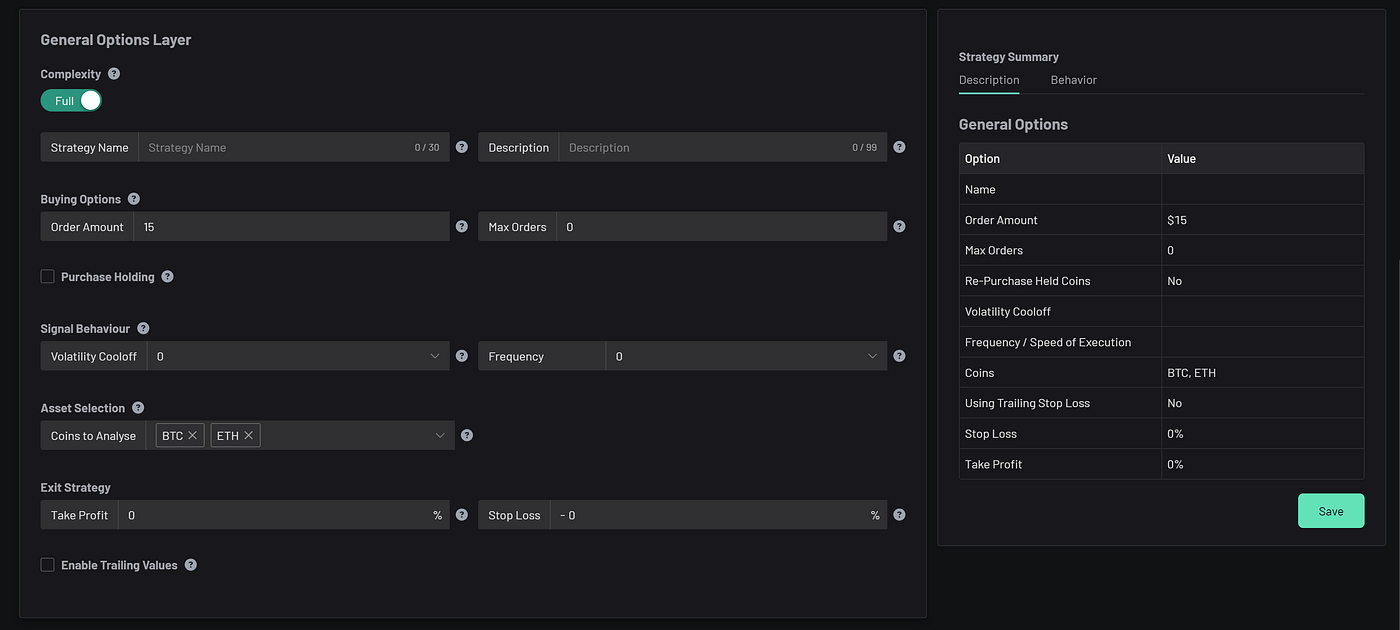This screenshot has width=1400, height=630.
Task: Click the help icon next to Complexity
Action: point(114,74)
